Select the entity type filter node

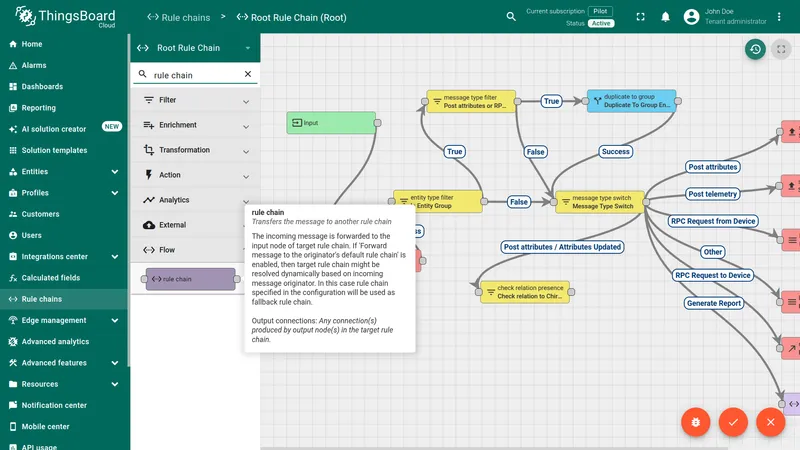(438, 202)
